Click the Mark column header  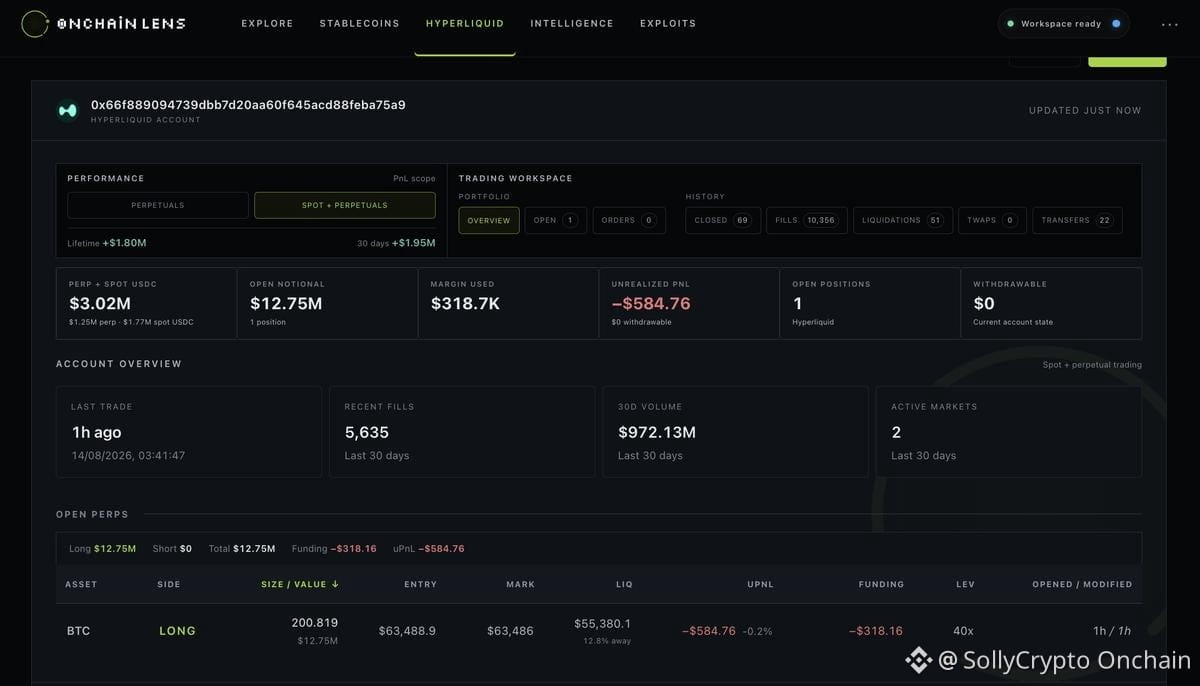coord(521,584)
